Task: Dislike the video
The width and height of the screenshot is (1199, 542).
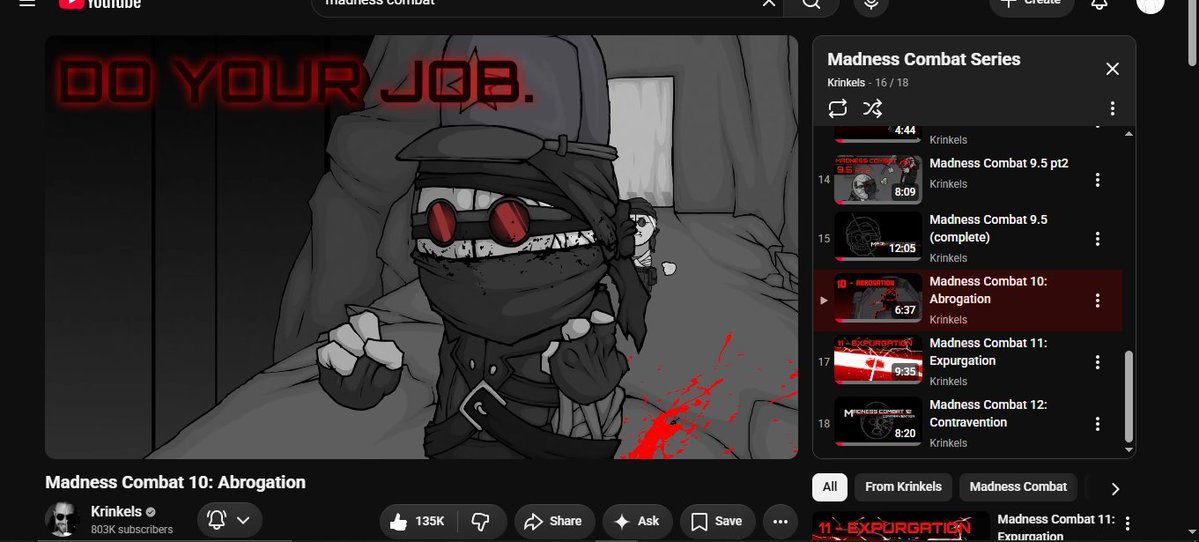Action: point(481,521)
